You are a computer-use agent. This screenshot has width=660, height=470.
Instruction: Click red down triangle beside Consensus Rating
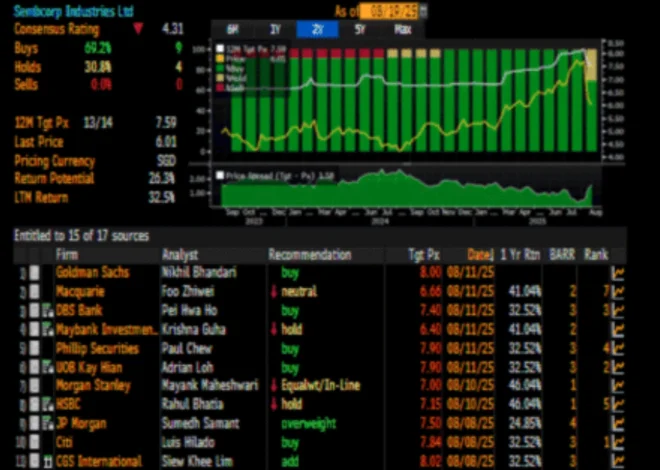[x=138, y=29]
